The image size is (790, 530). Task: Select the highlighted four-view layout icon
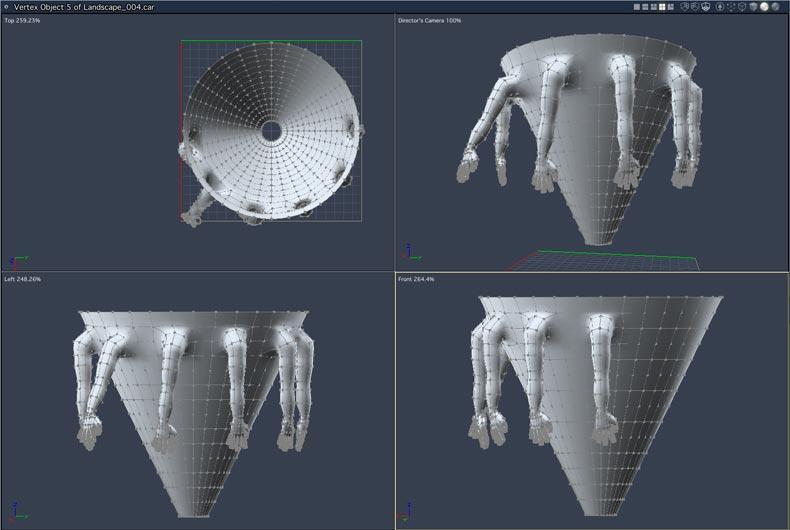(662, 7)
